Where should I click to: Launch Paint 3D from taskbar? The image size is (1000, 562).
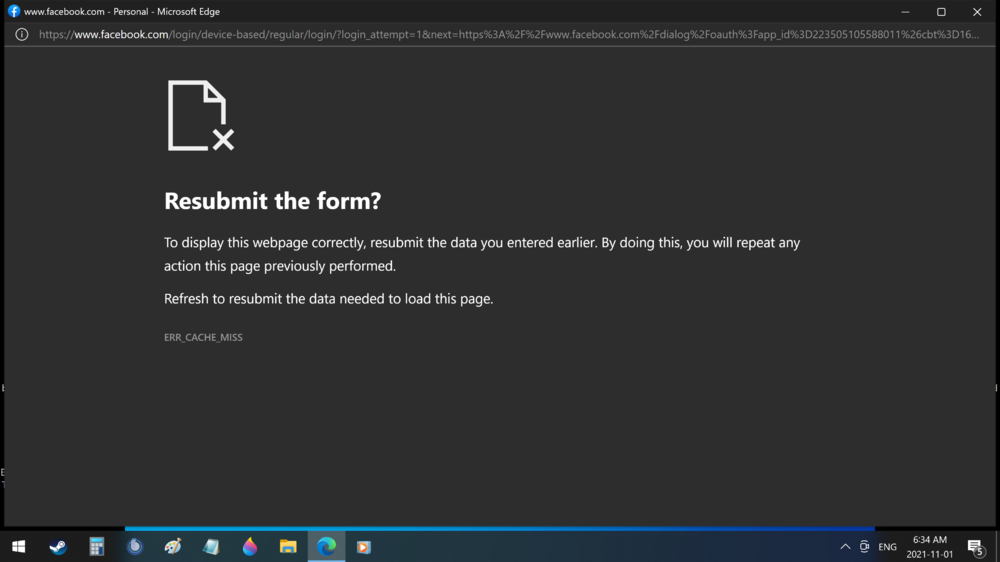pyautogui.click(x=250, y=547)
